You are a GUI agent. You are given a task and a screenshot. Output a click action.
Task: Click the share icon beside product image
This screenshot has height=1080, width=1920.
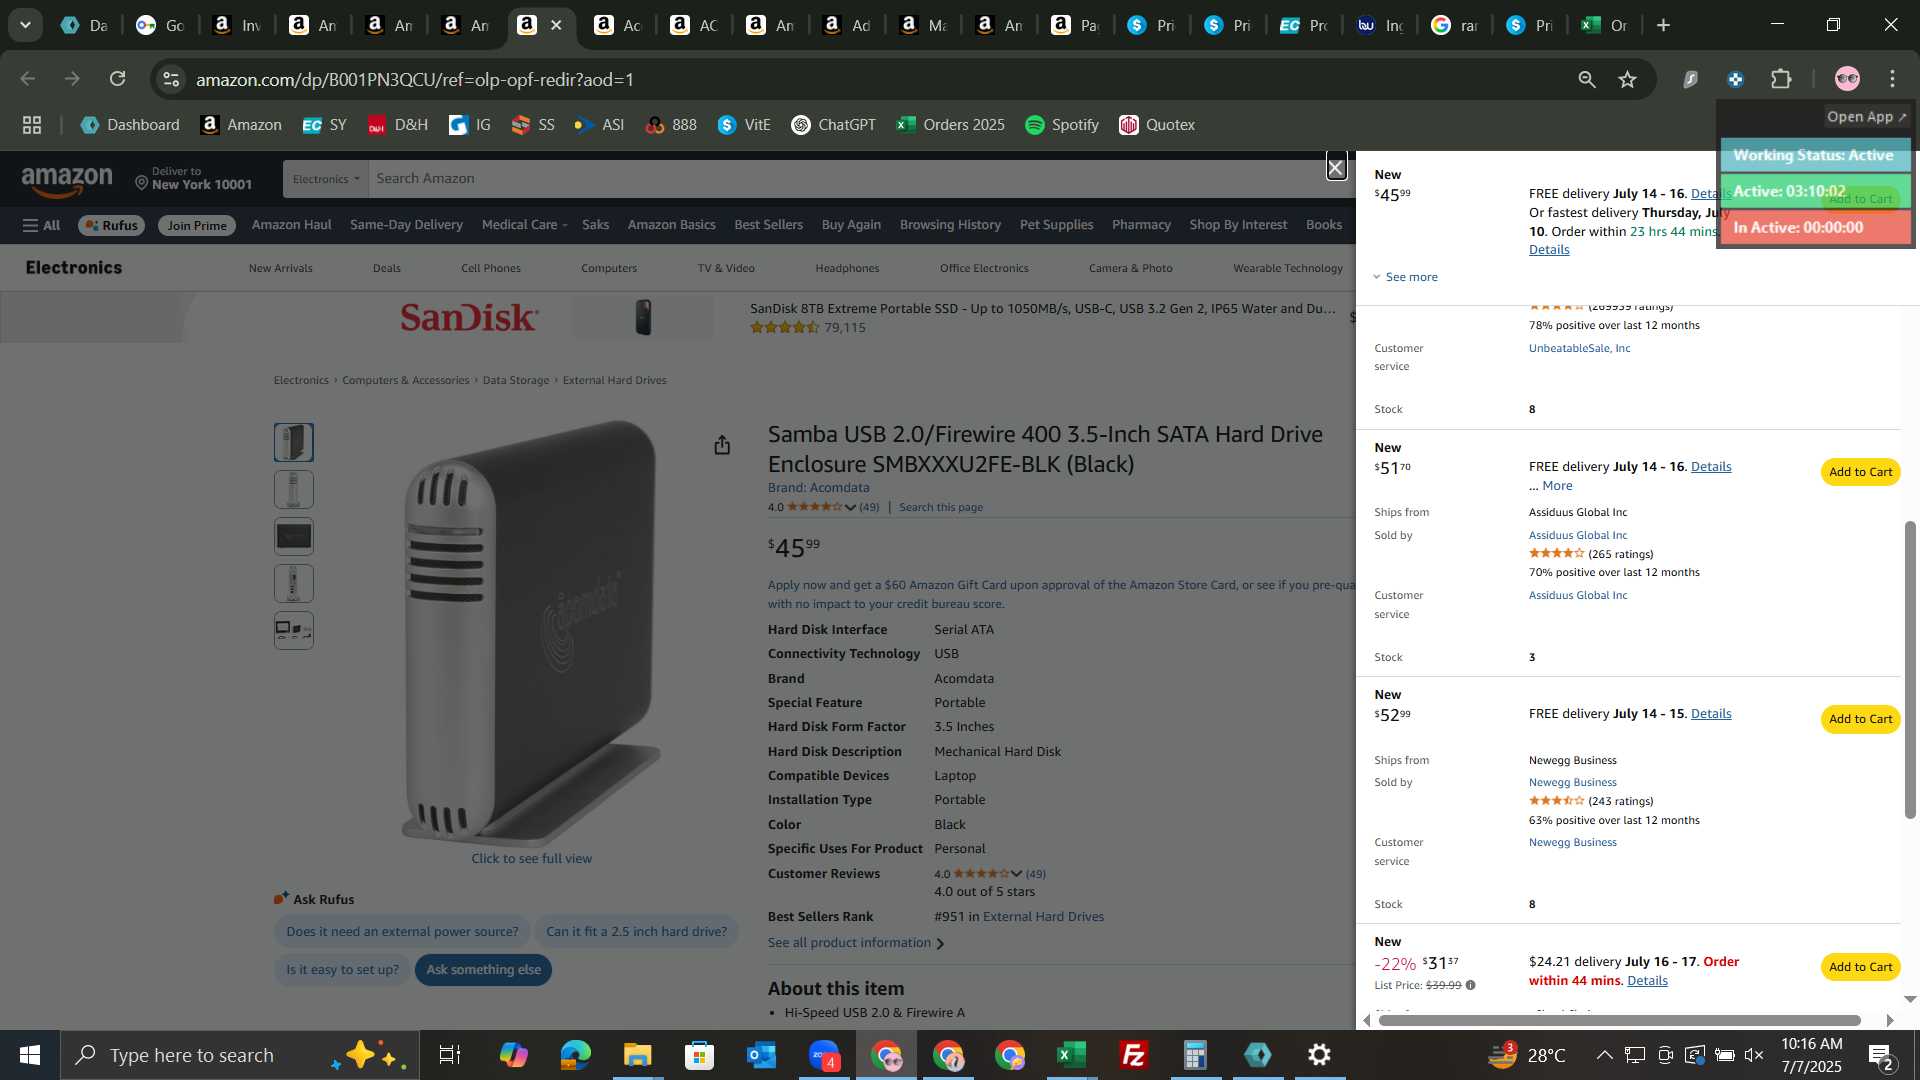click(x=722, y=445)
